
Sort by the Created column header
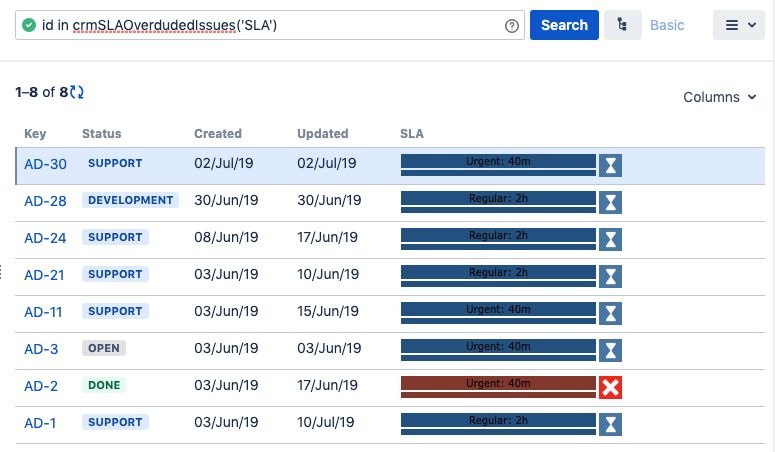(218, 133)
